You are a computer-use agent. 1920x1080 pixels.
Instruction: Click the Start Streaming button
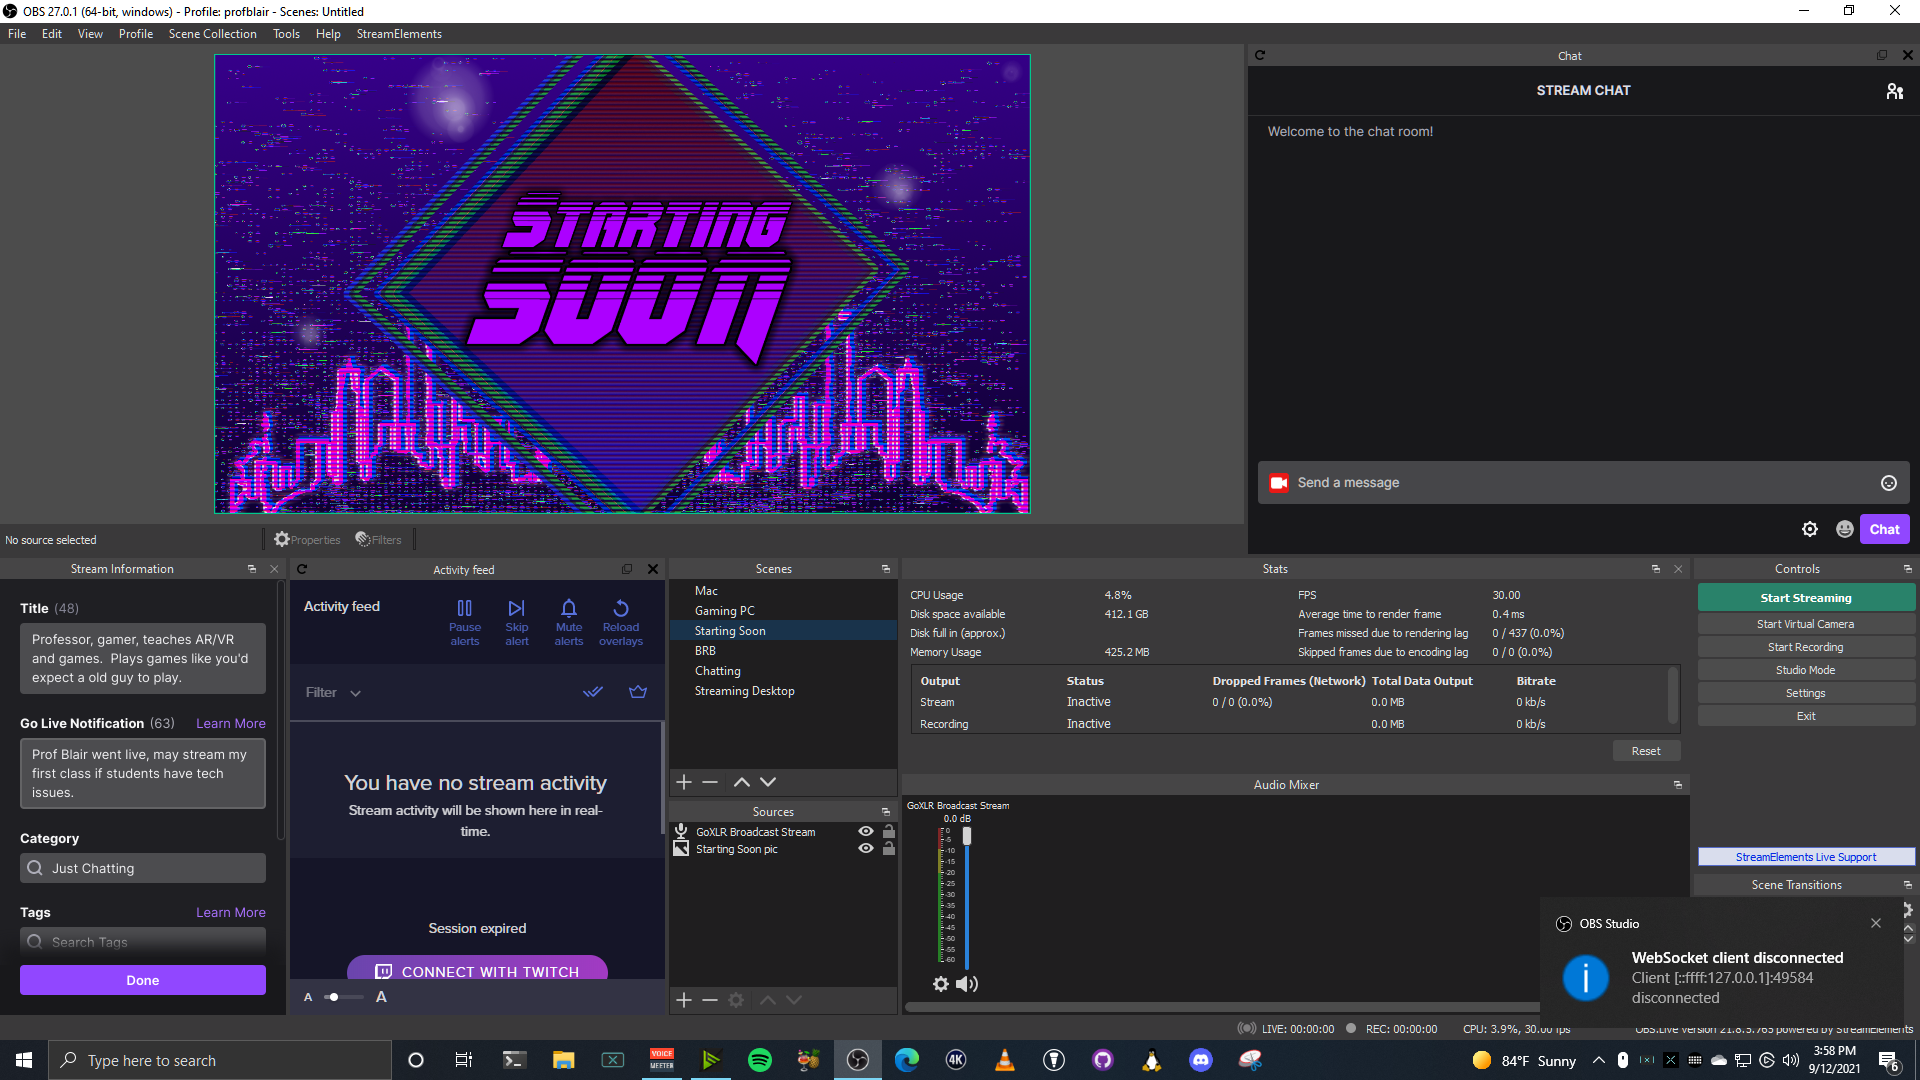(1805, 598)
